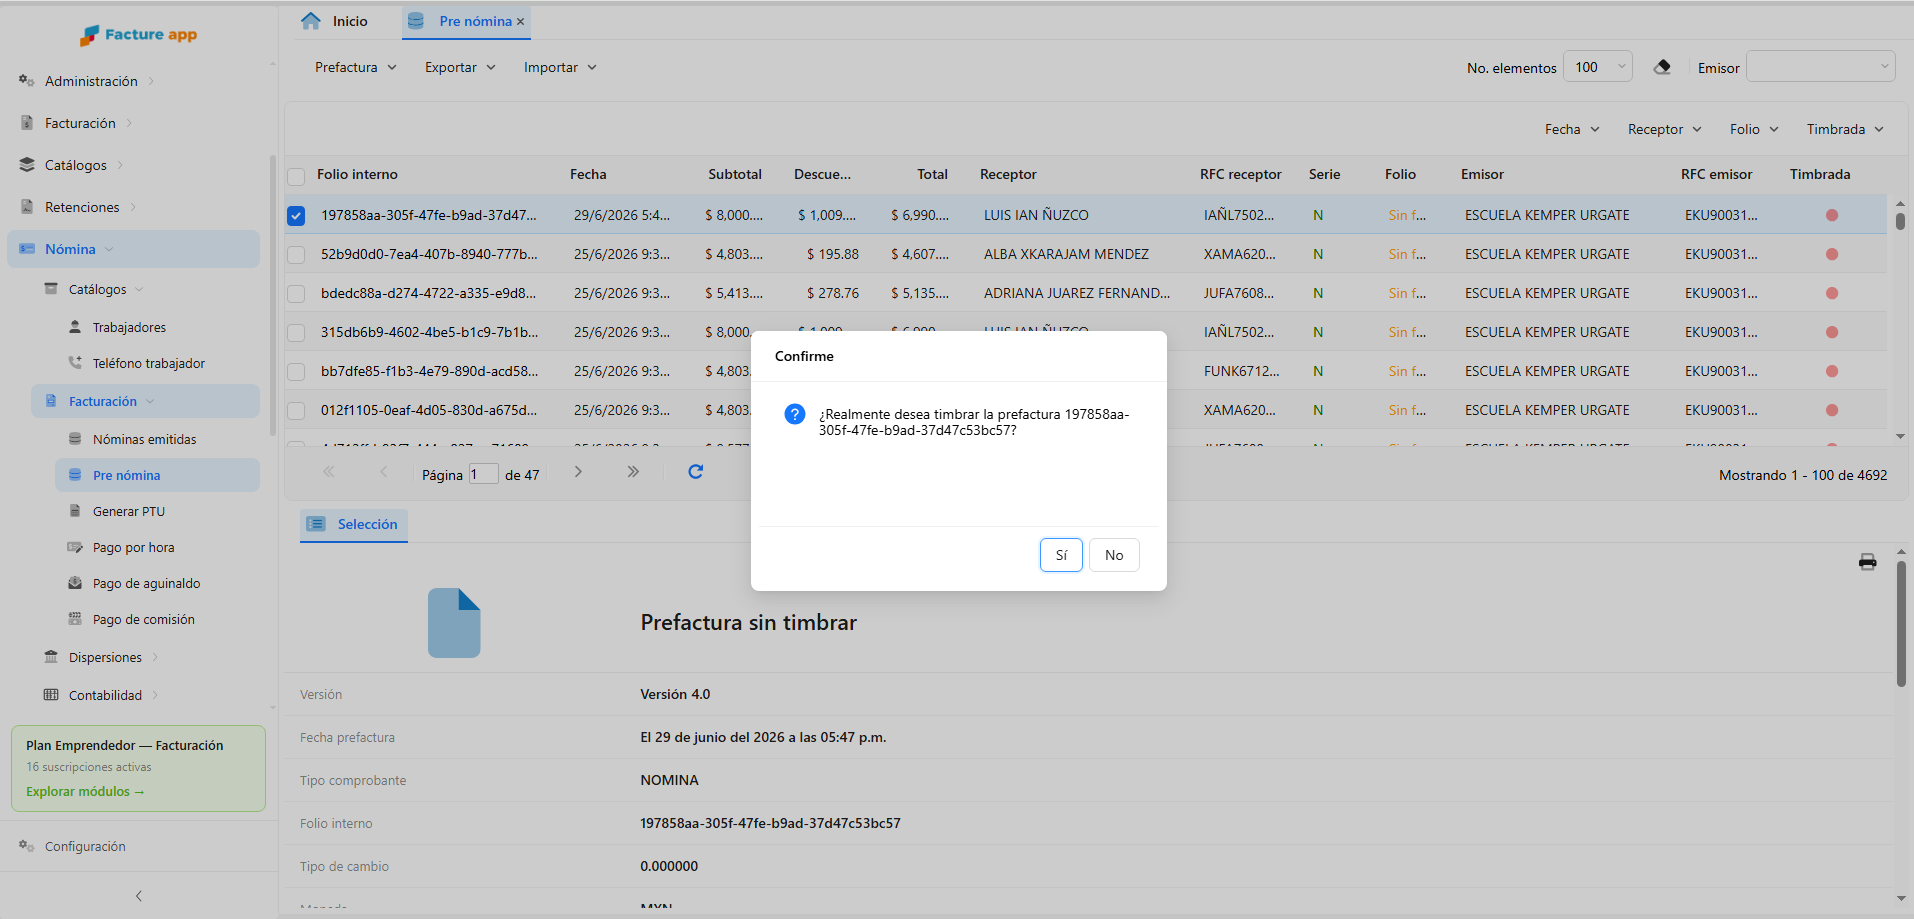Open the Folio filter dropdown

coord(1754,129)
